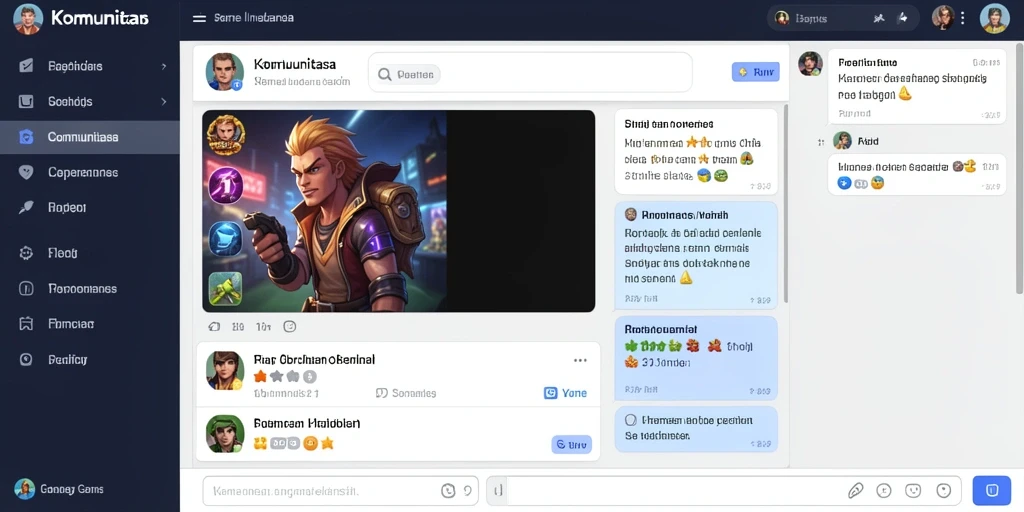This screenshot has width=1024, height=512.
Task: Open the Bagohdars sidebar item
Action: [x=89, y=66]
